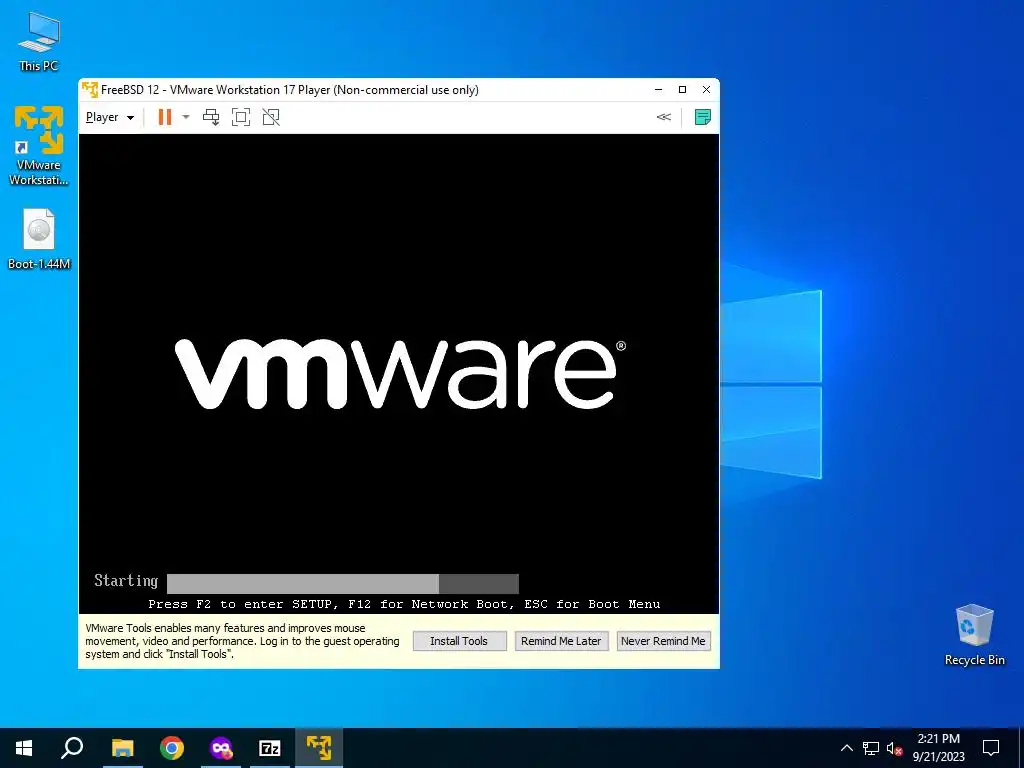Launch Google Chrome from taskbar
This screenshot has width=1024, height=768.
pos(172,748)
